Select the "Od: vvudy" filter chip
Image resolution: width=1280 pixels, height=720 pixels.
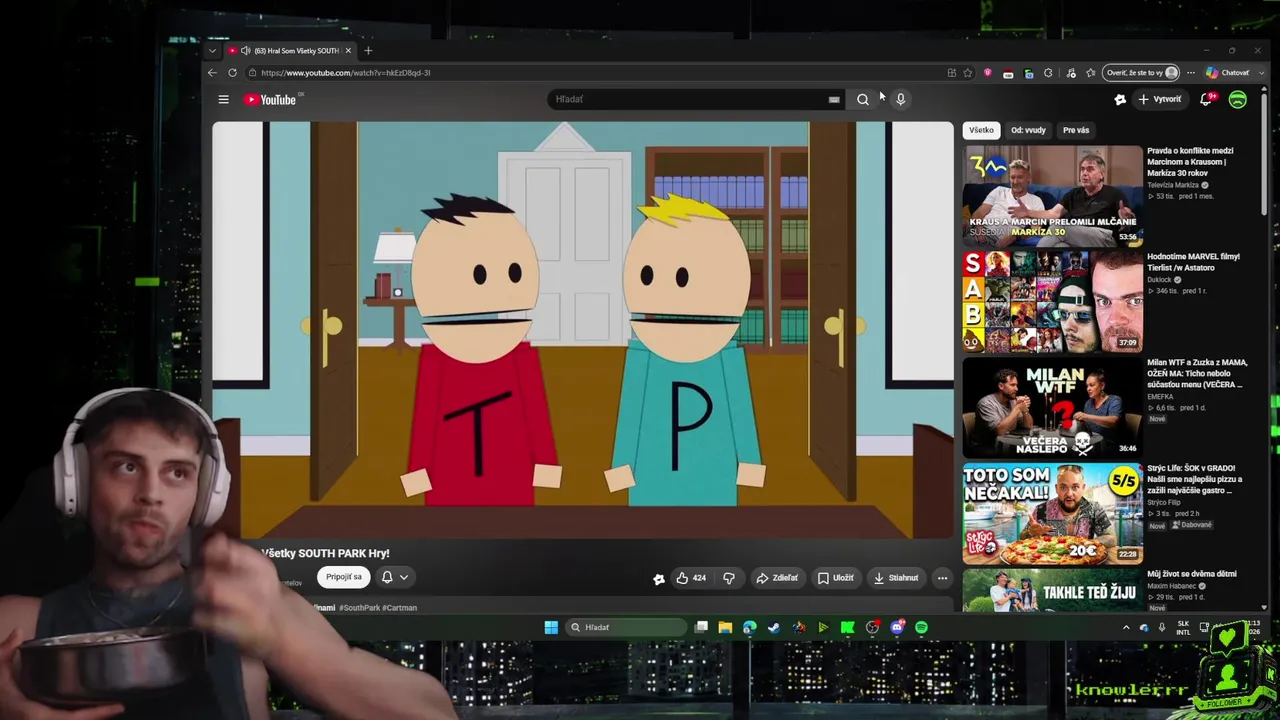[x=1028, y=130]
